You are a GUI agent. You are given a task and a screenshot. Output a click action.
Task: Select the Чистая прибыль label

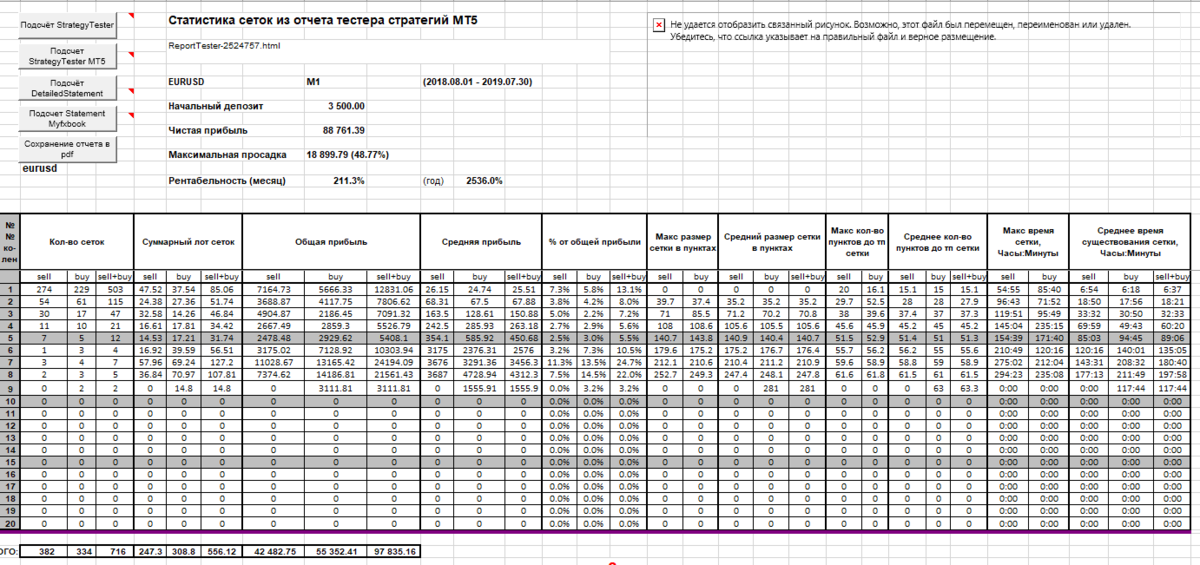(x=208, y=130)
